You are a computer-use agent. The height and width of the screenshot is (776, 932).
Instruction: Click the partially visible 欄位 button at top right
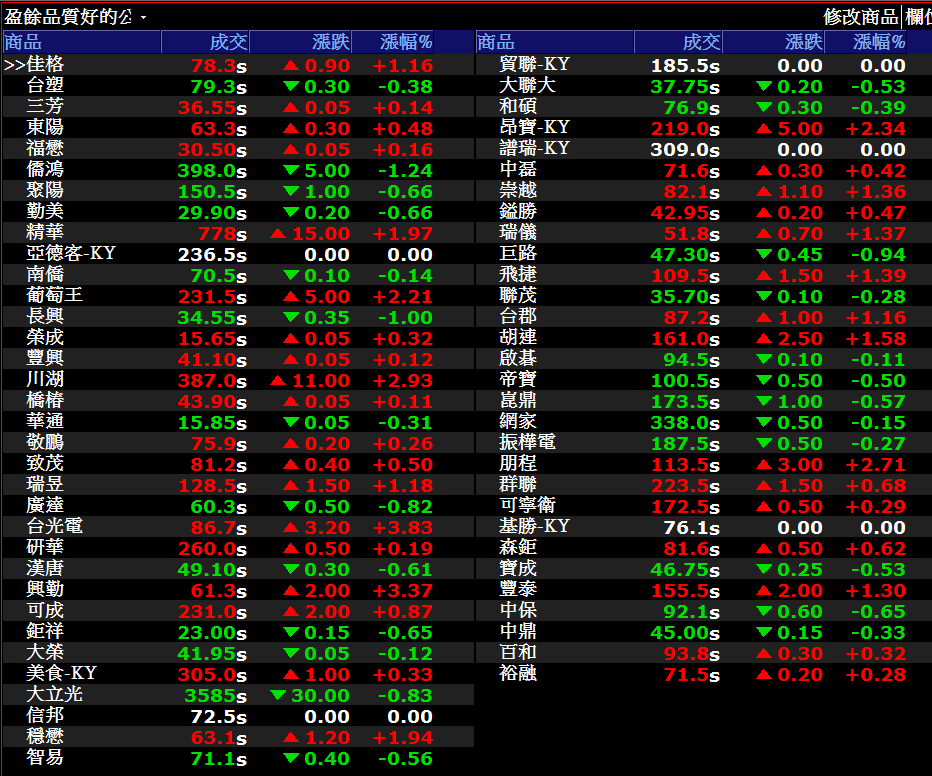[x=918, y=17]
